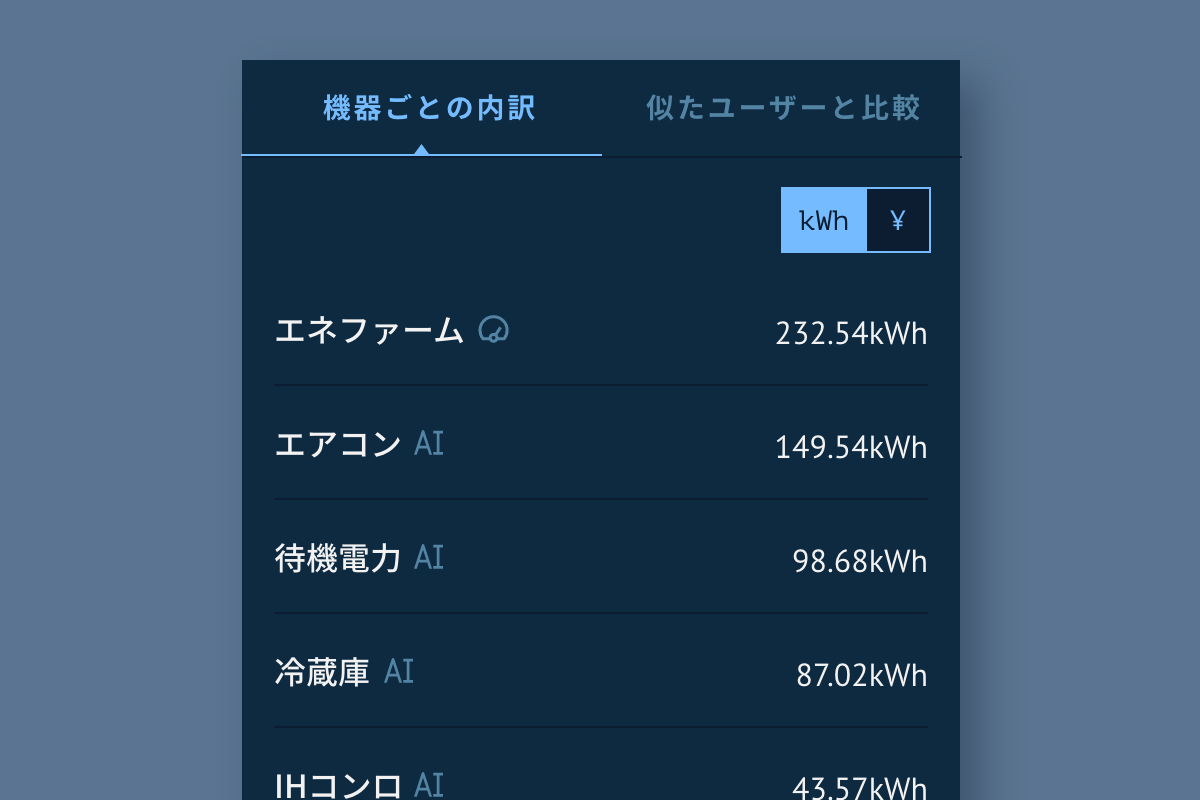Viewport: 1200px width, 800px height.
Task: Click the AI badge next to IHコンロ
Action: point(429,785)
